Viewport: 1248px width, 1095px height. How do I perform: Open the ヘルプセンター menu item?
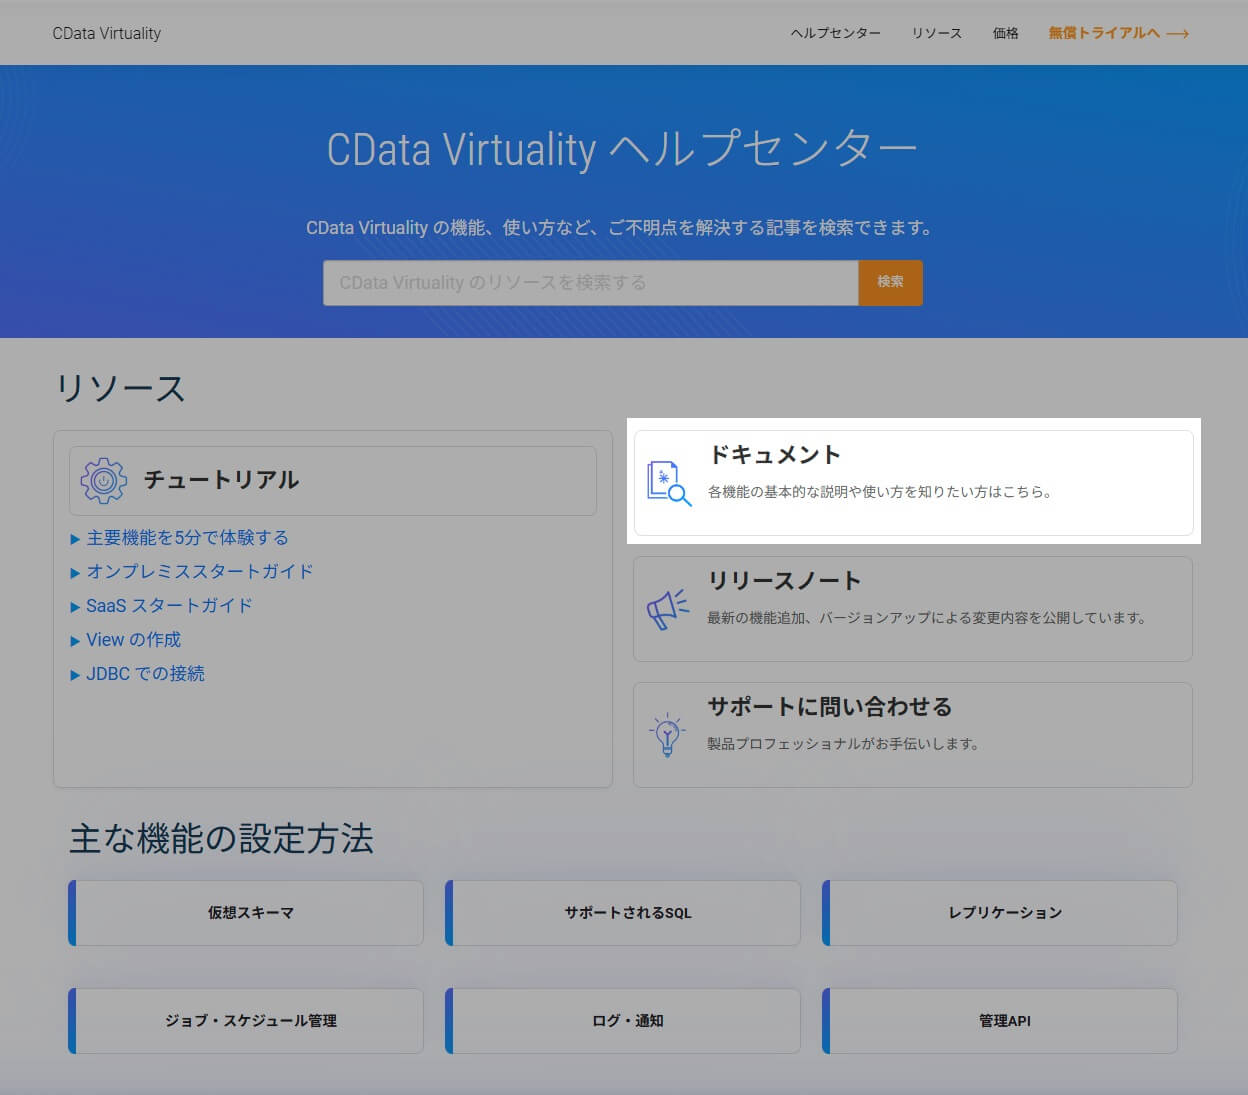click(836, 33)
